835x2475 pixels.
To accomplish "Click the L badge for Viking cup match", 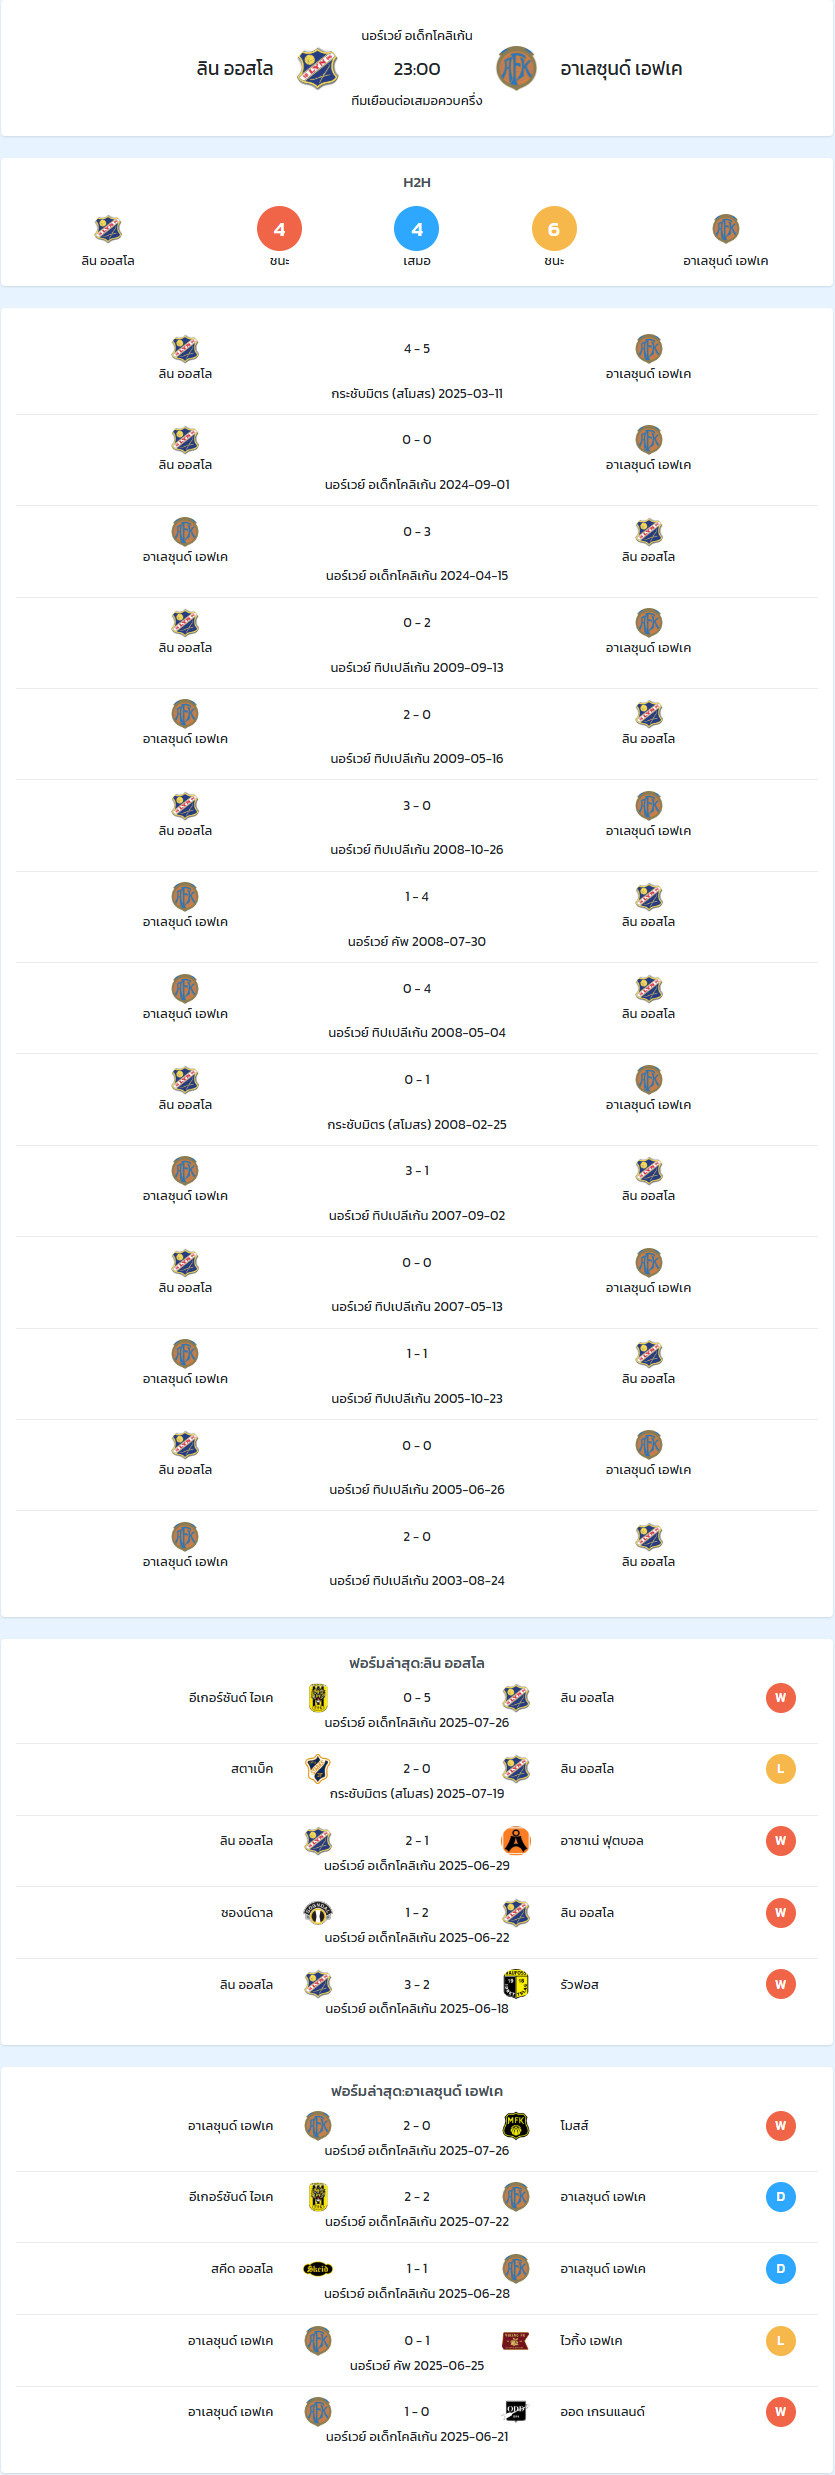I will (781, 2341).
